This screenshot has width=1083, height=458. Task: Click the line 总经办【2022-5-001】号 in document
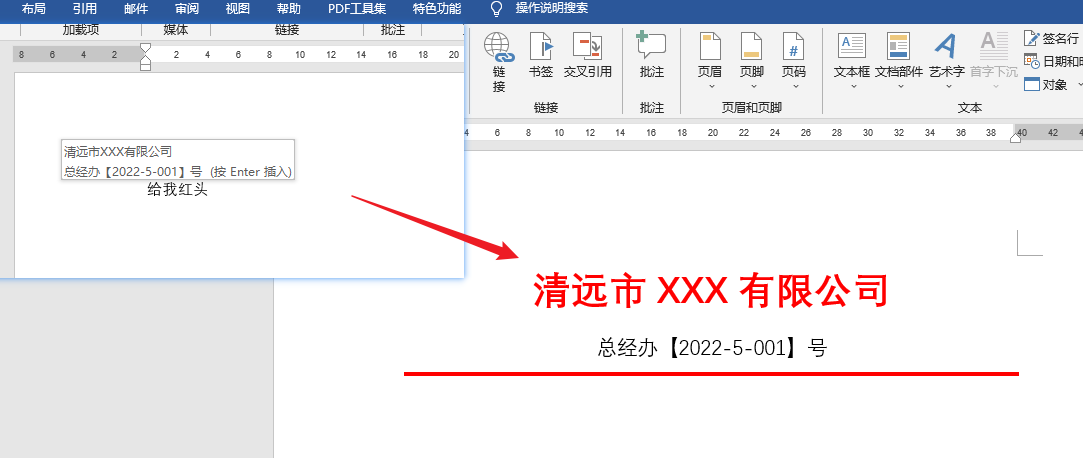click(x=712, y=347)
